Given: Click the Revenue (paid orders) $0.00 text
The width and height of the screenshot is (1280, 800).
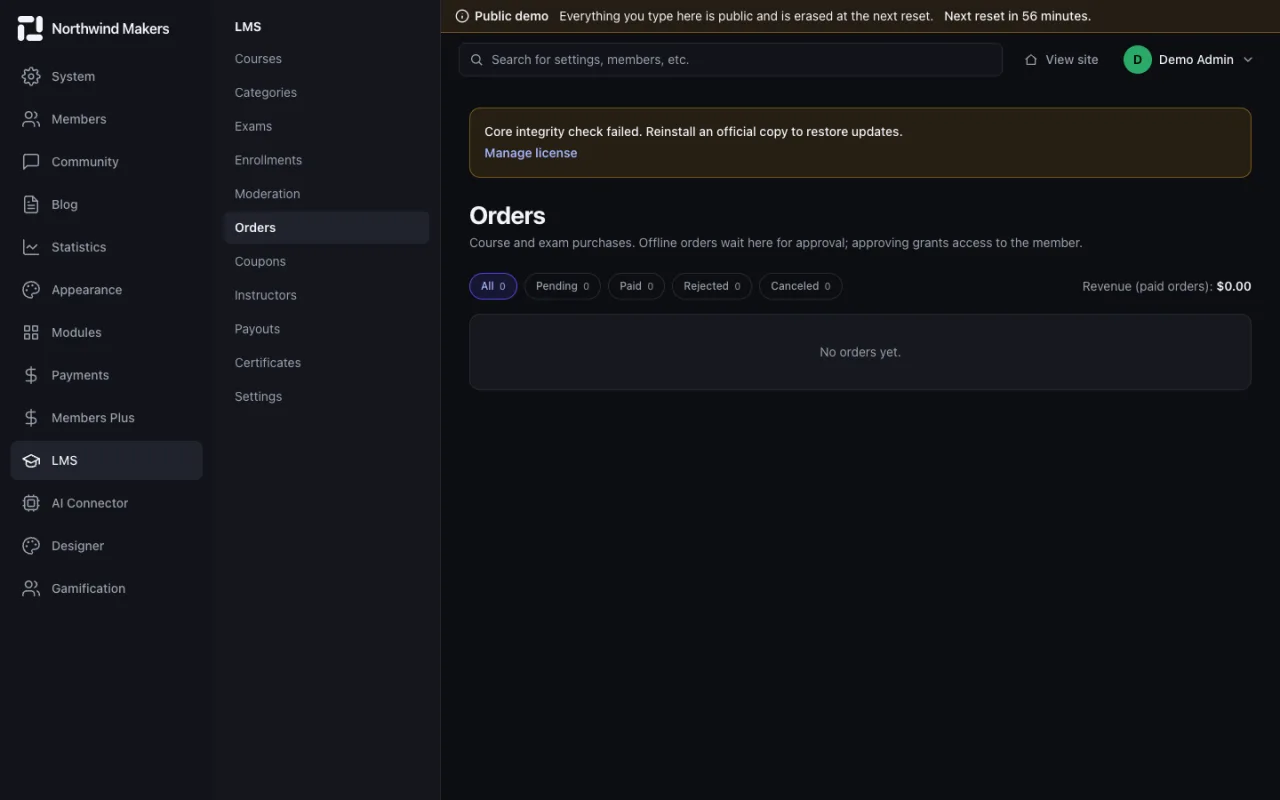Looking at the screenshot, I should (1166, 286).
